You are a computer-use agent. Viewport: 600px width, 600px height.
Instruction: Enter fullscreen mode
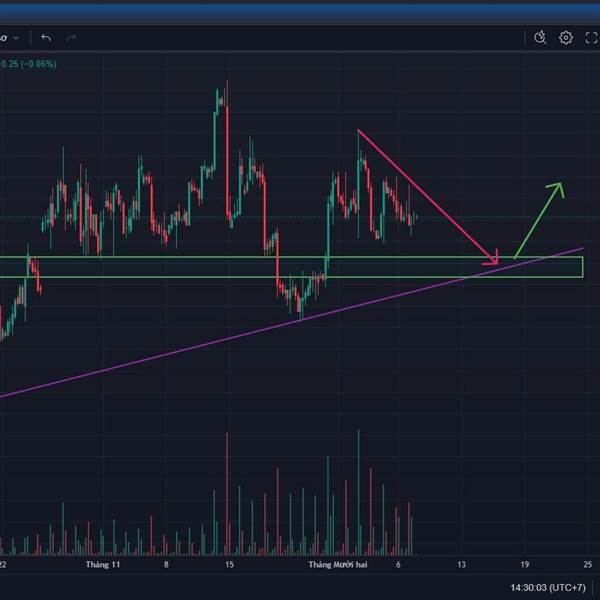point(592,38)
